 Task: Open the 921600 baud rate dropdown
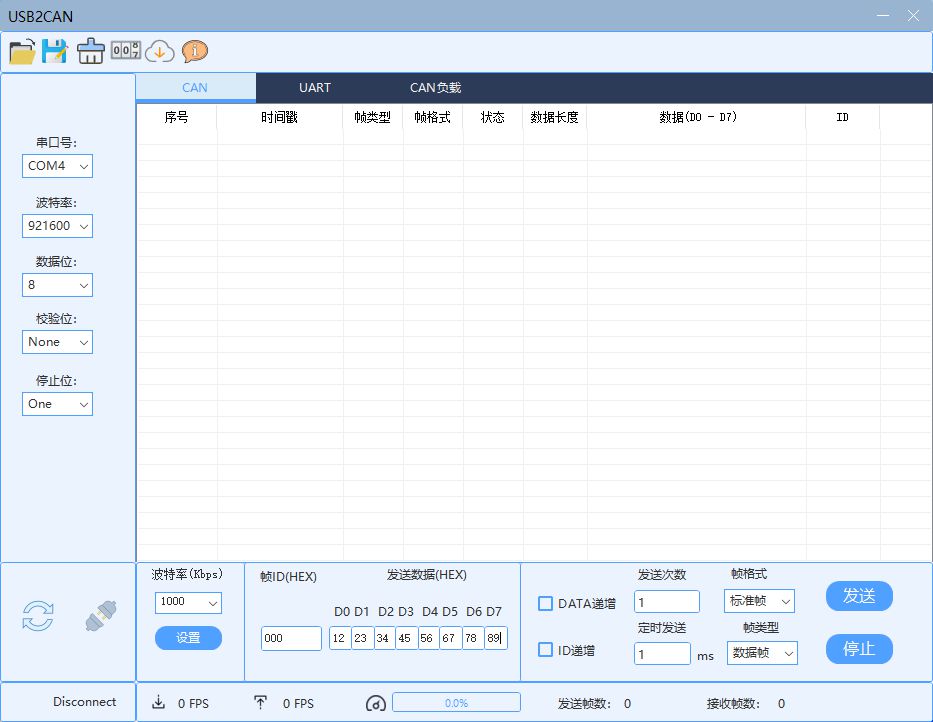point(57,226)
